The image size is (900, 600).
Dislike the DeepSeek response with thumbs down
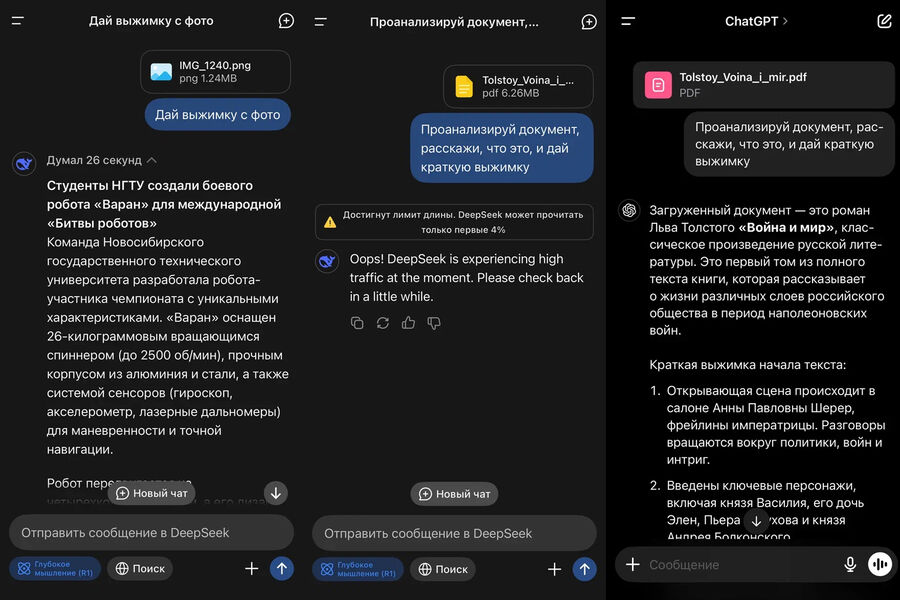click(x=434, y=323)
